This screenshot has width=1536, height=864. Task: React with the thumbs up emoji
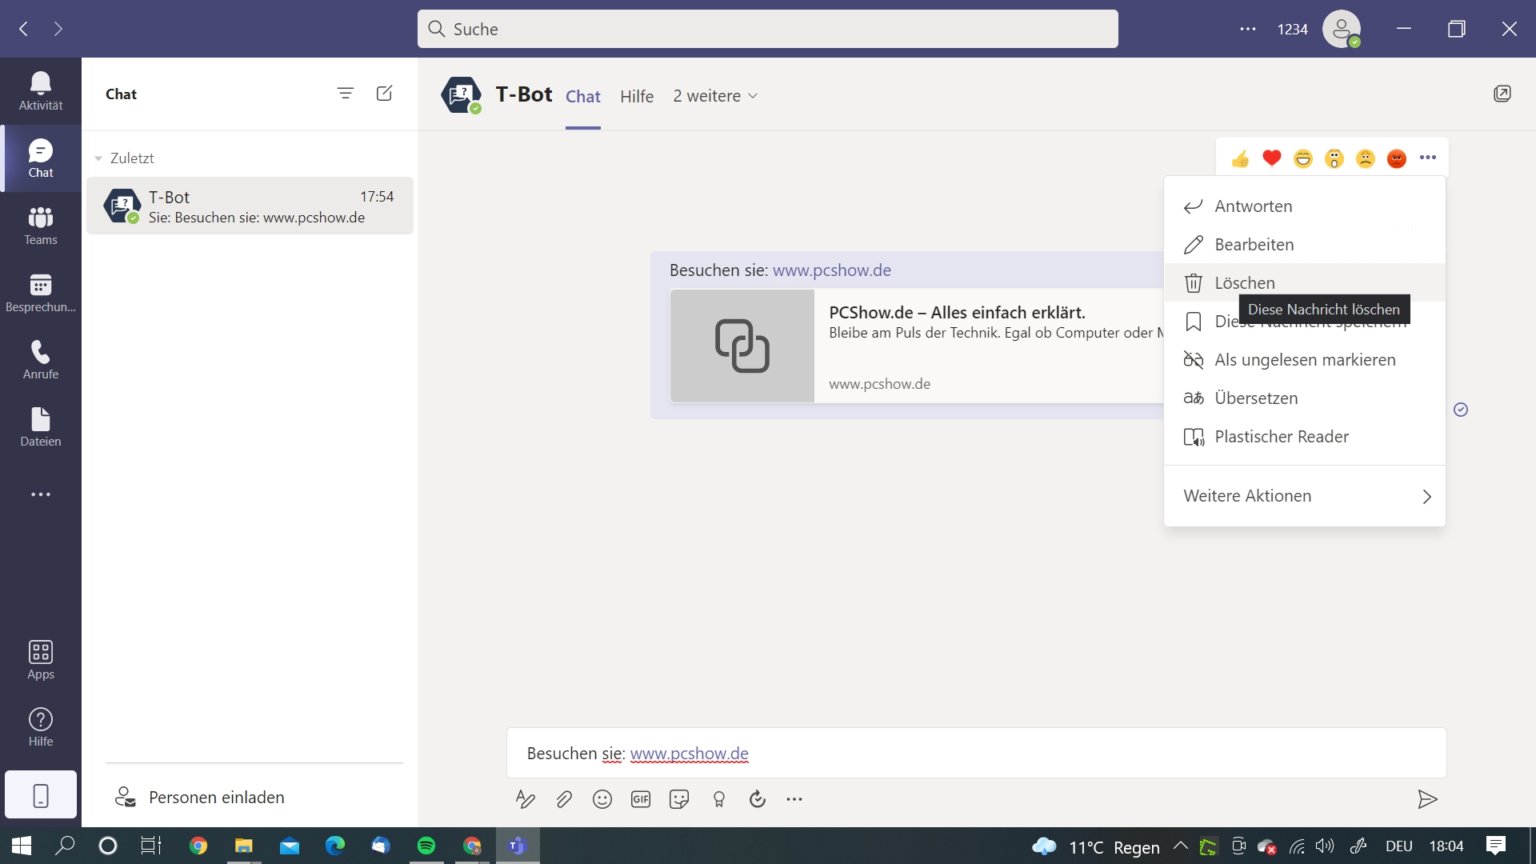click(1240, 157)
